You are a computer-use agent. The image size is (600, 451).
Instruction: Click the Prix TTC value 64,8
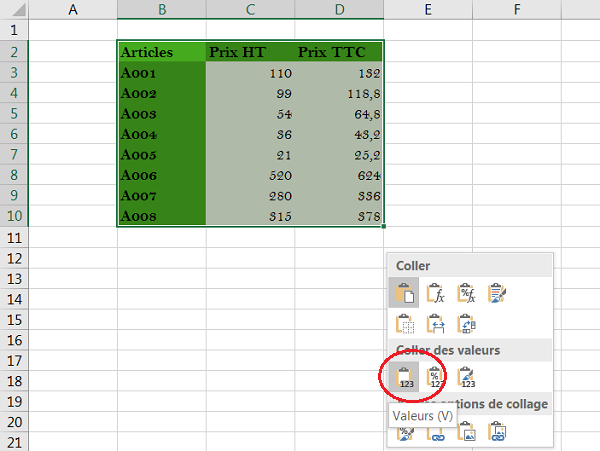click(339, 113)
